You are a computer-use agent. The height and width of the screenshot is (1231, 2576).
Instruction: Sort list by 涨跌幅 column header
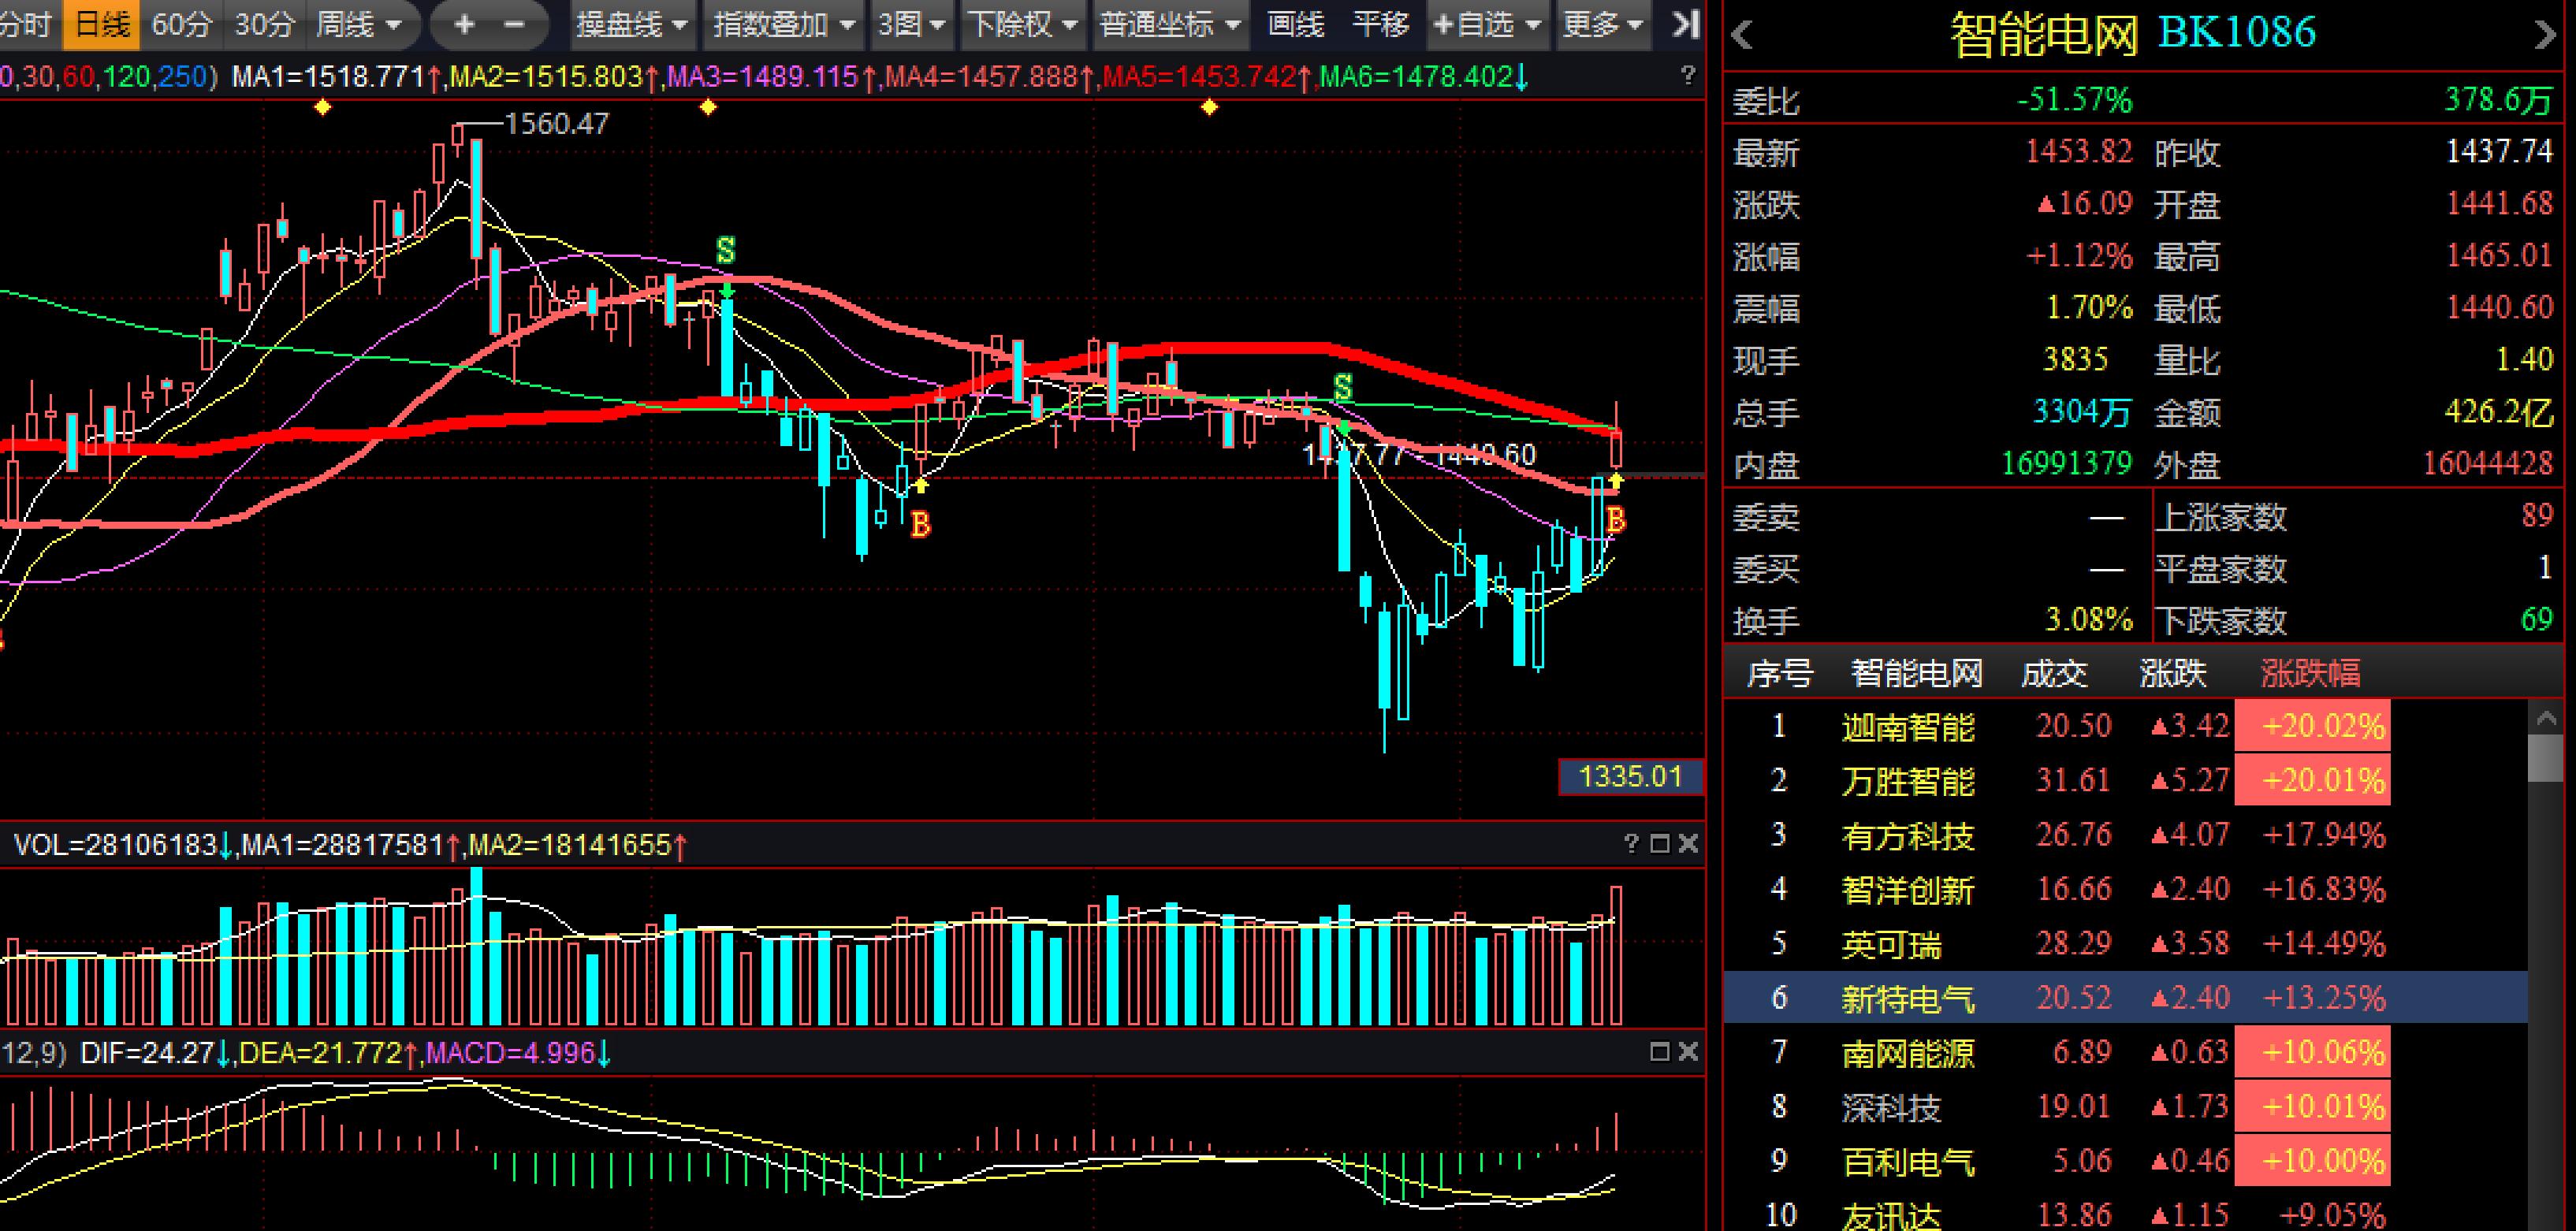click(x=2310, y=673)
